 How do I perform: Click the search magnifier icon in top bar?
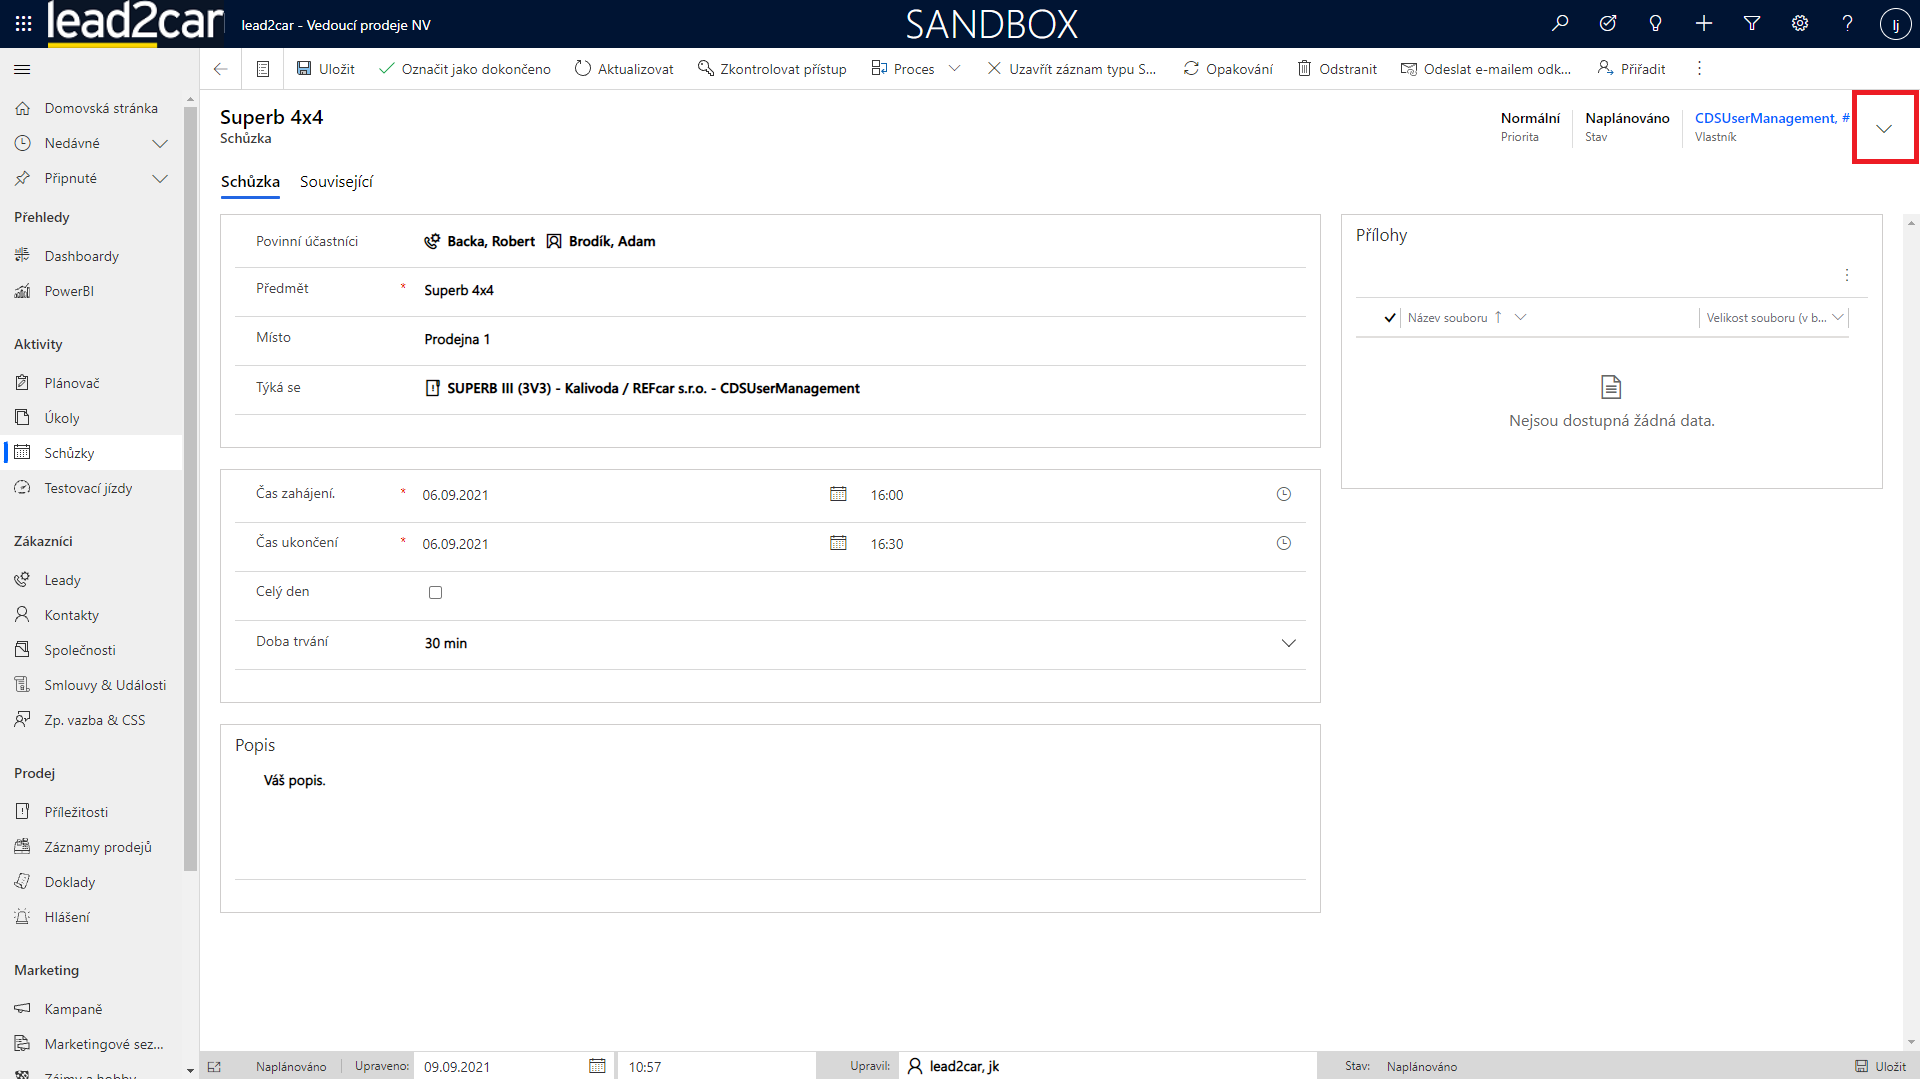1560,23
